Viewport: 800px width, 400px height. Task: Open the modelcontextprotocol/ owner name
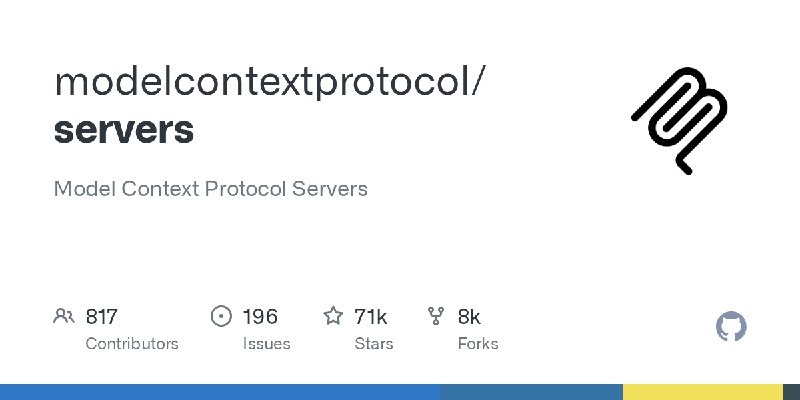pos(267,82)
